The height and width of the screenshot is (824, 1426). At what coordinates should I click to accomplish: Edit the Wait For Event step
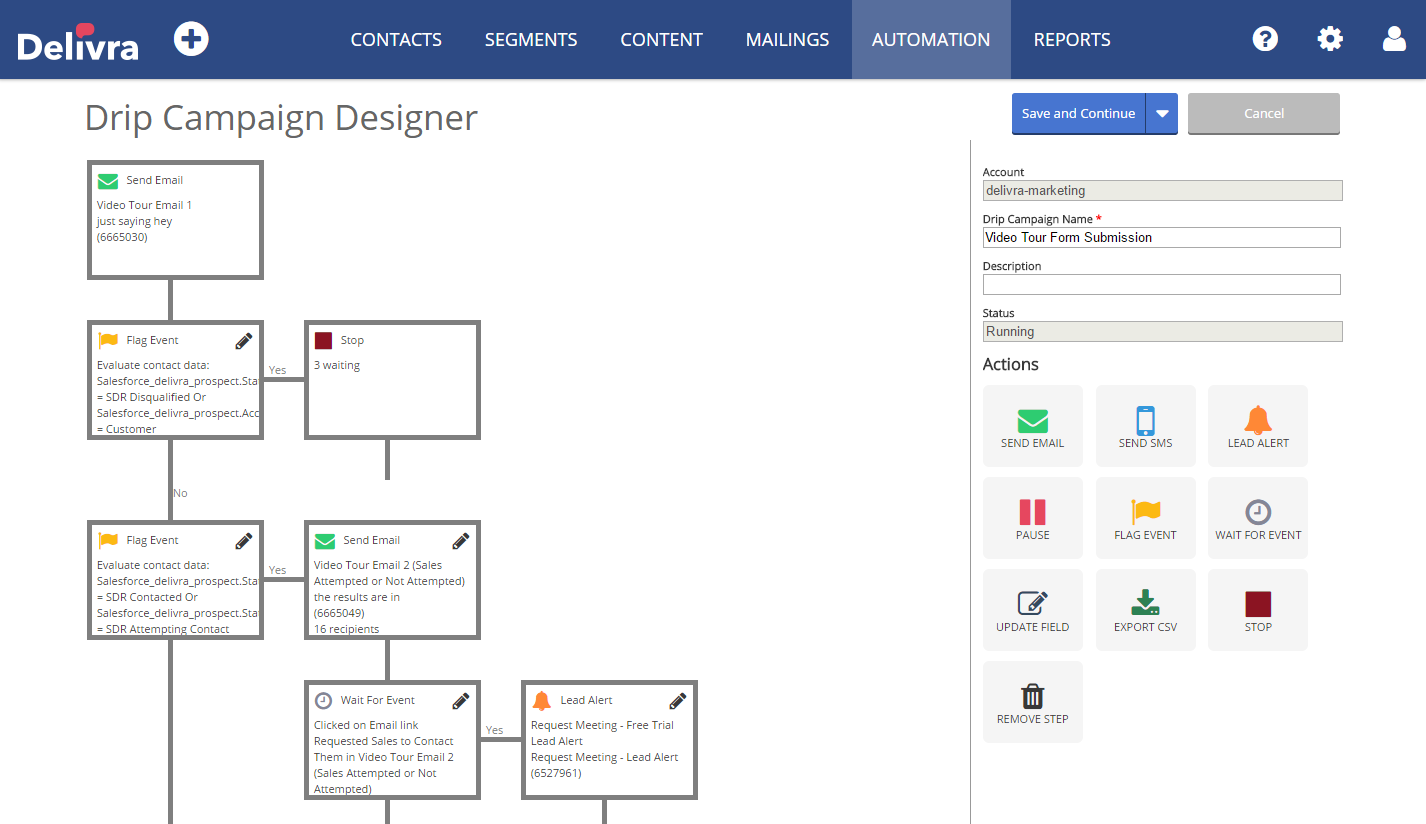click(461, 701)
